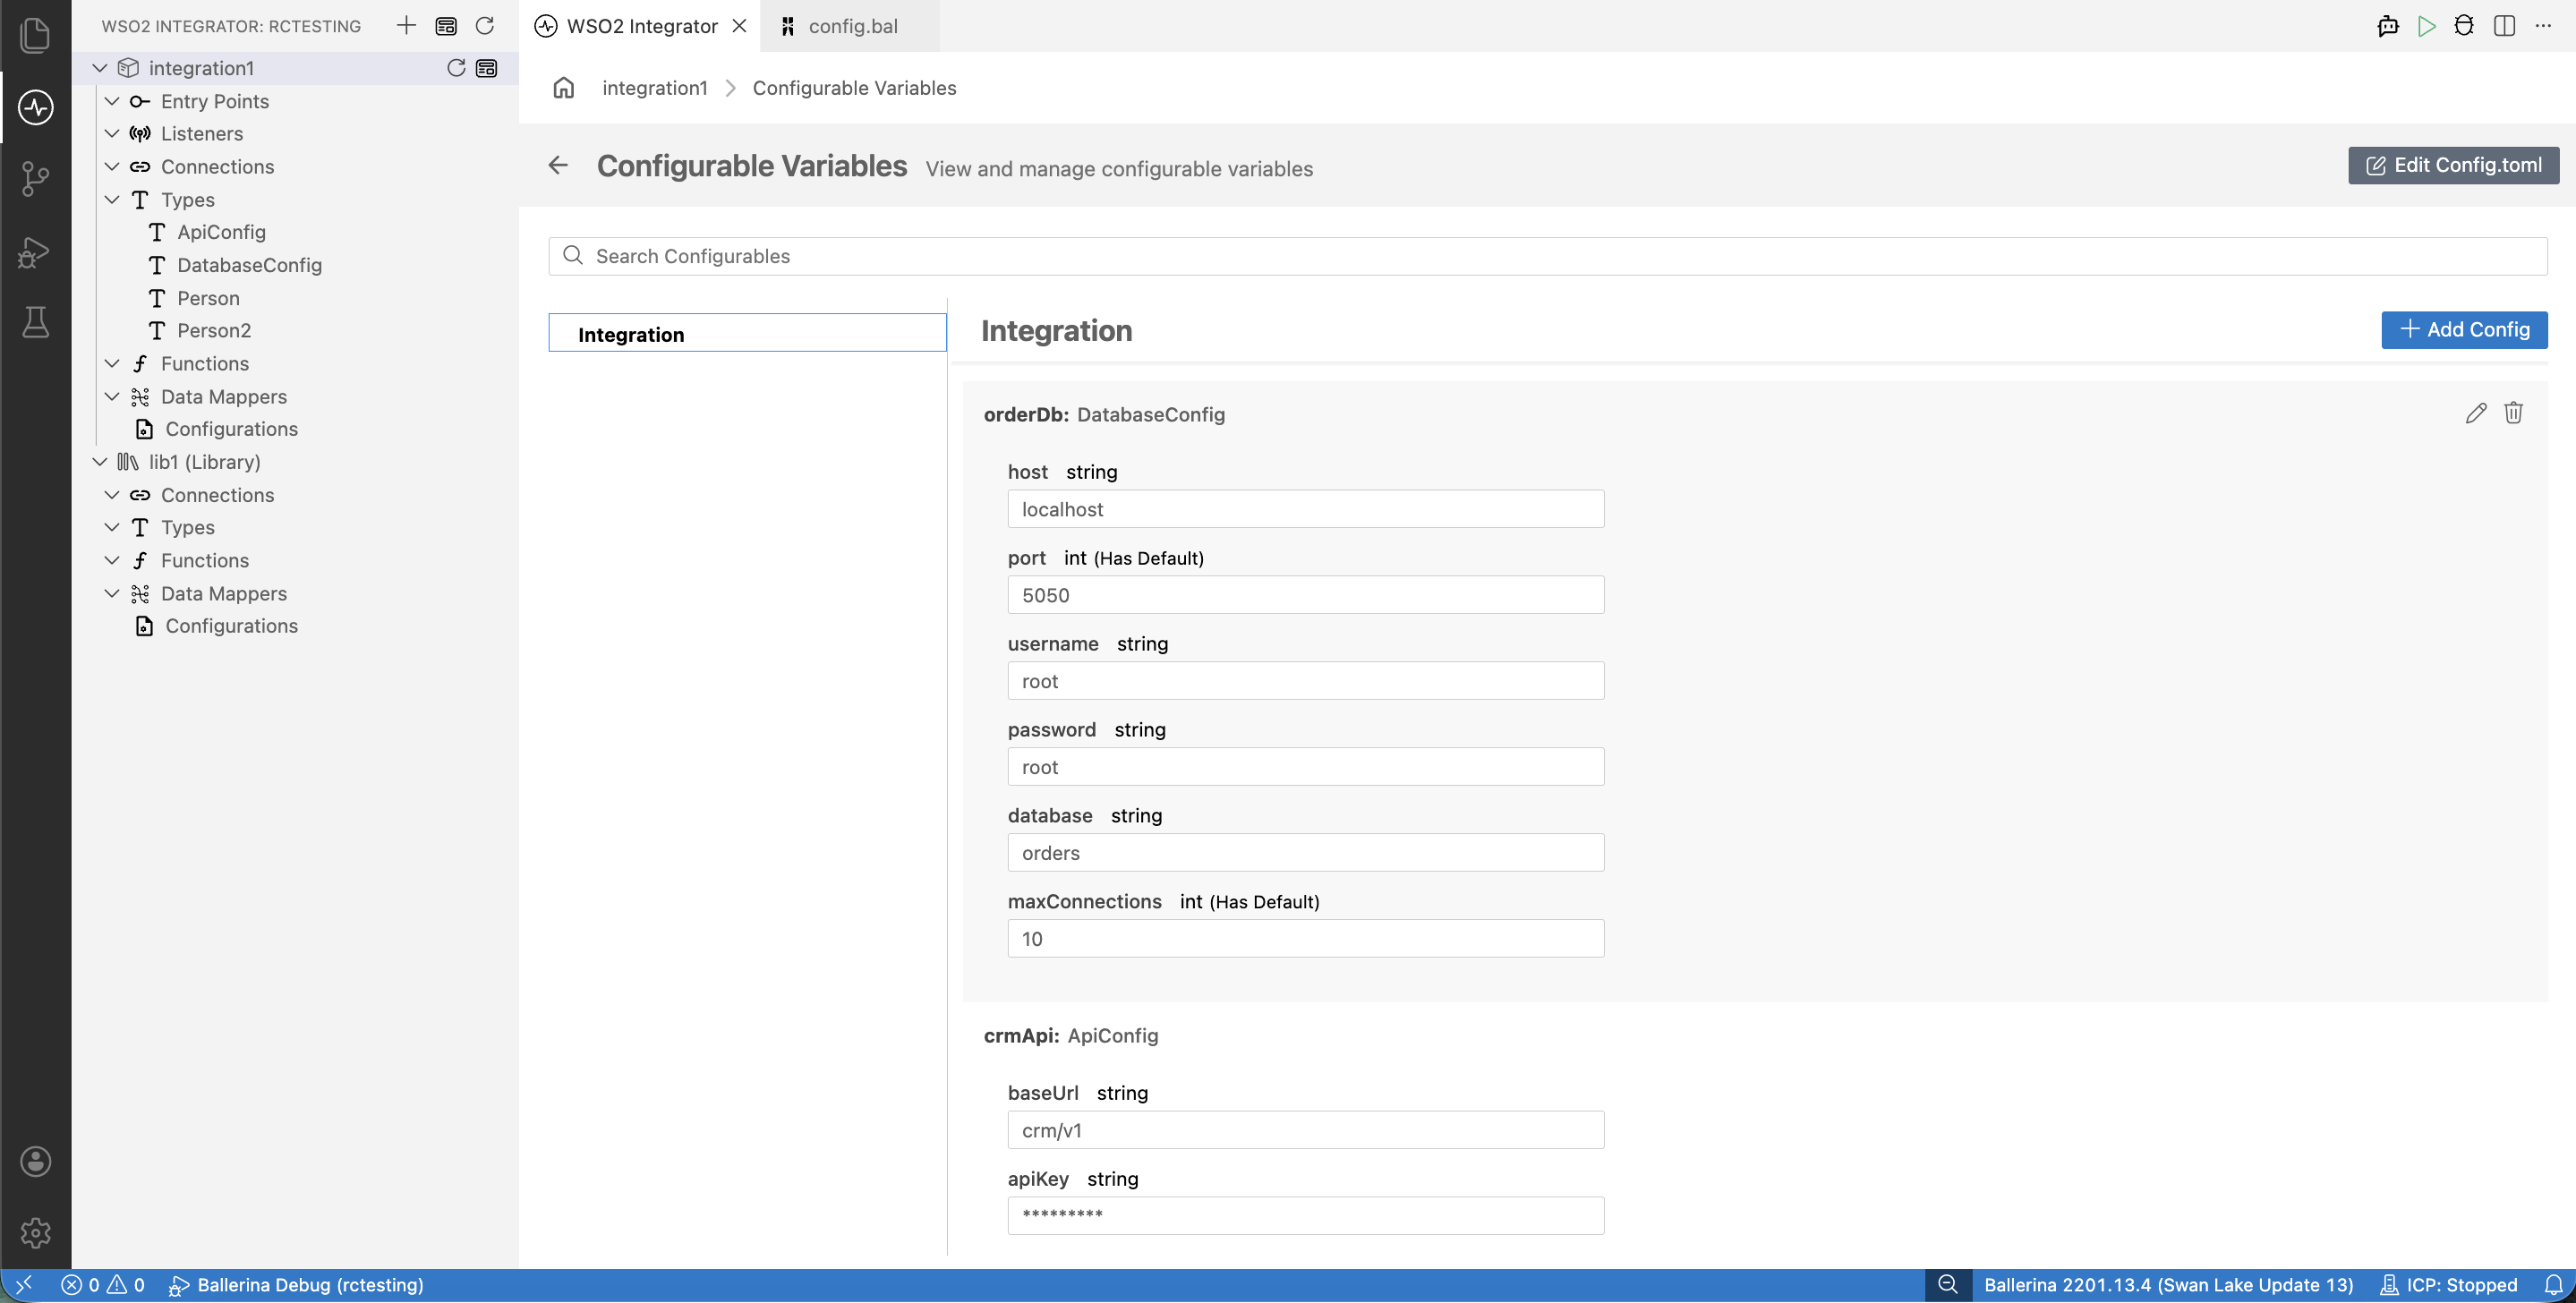Select the Integration category in the list
This screenshot has width=2576, height=1303.
pyautogui.click(x=747, y=333)
